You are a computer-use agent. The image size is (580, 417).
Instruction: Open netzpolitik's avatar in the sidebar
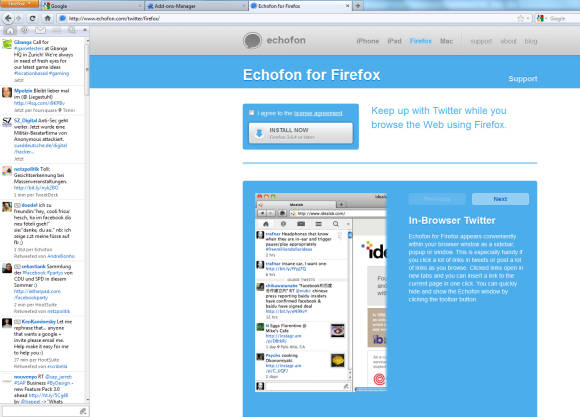[7, 171]
